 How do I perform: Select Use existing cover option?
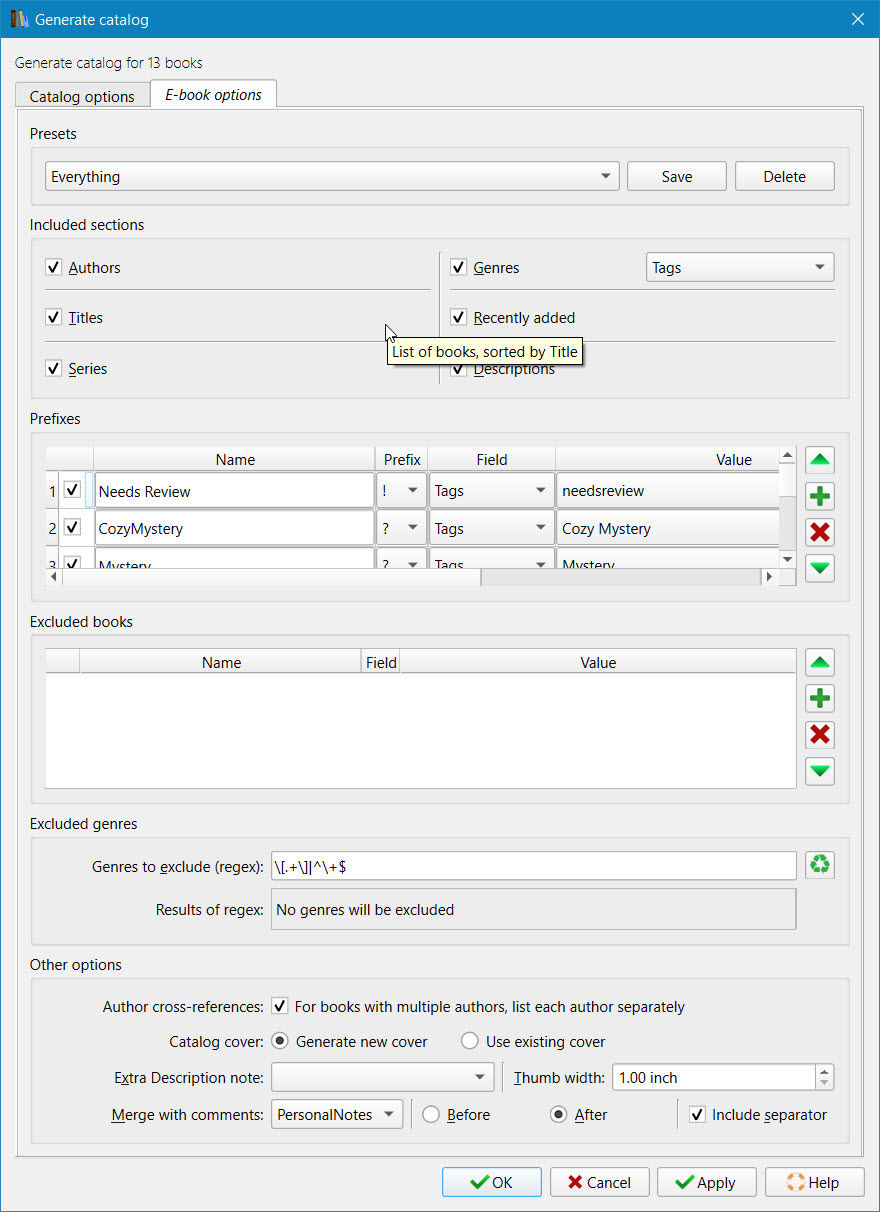click(470, 1042)
